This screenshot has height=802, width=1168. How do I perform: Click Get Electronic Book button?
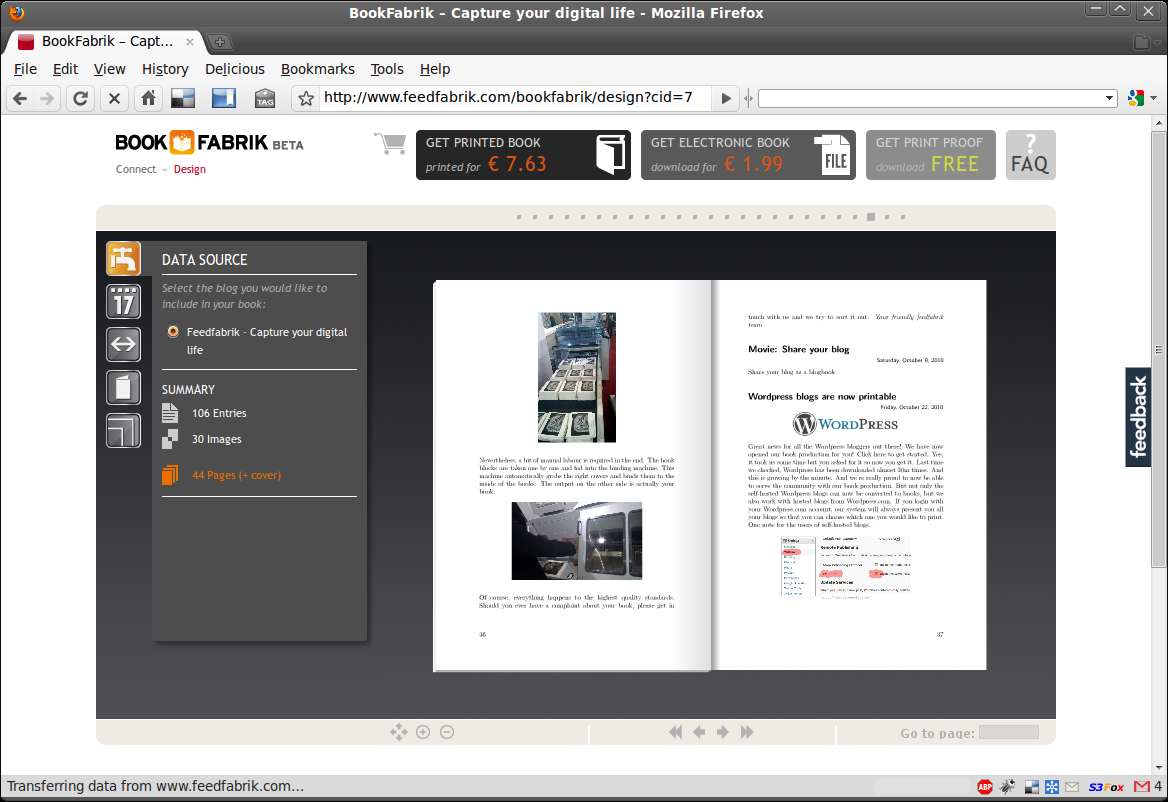coord(748,155)
